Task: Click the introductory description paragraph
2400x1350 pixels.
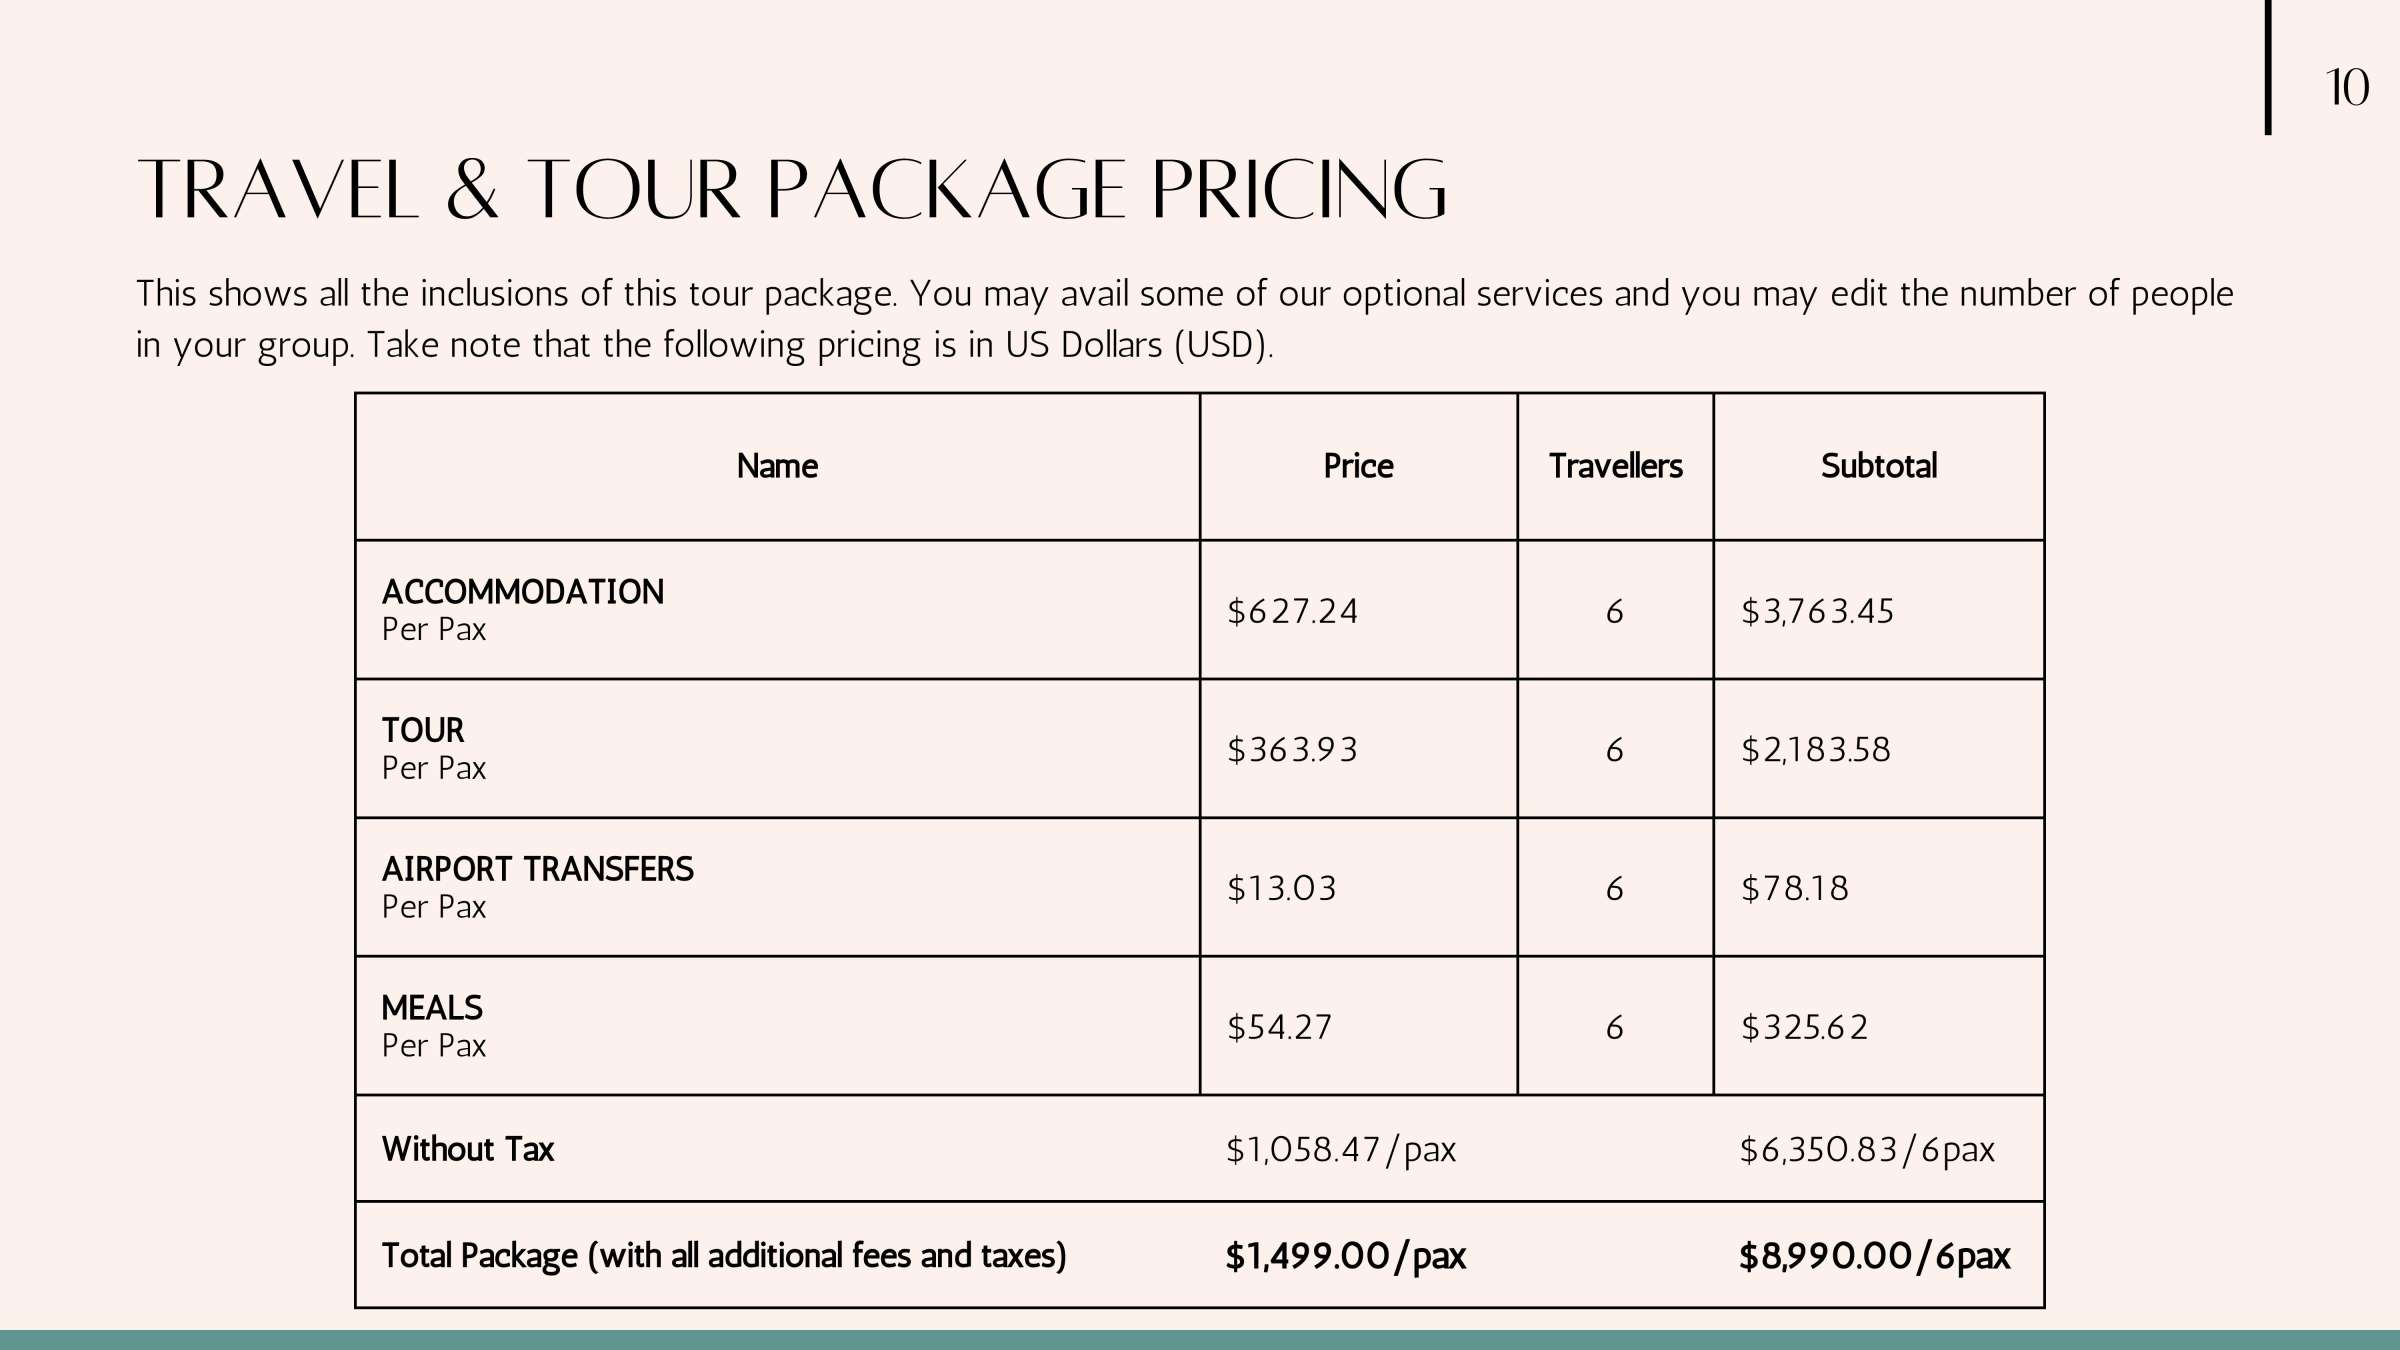Action: [1184, 319]
